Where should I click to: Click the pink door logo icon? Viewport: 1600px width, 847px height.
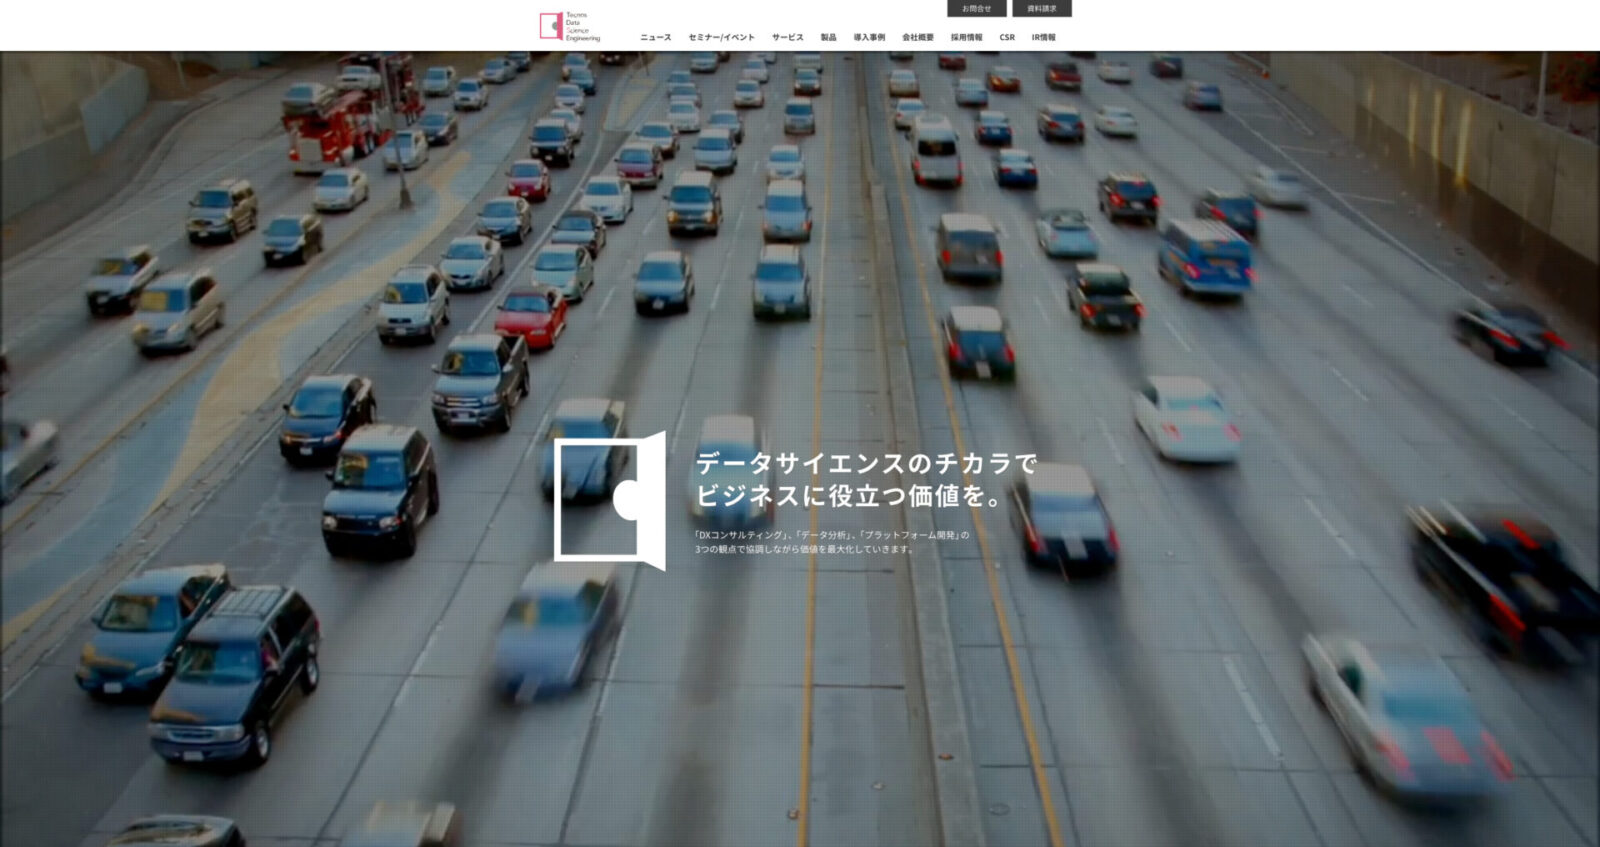coord(551,26)
